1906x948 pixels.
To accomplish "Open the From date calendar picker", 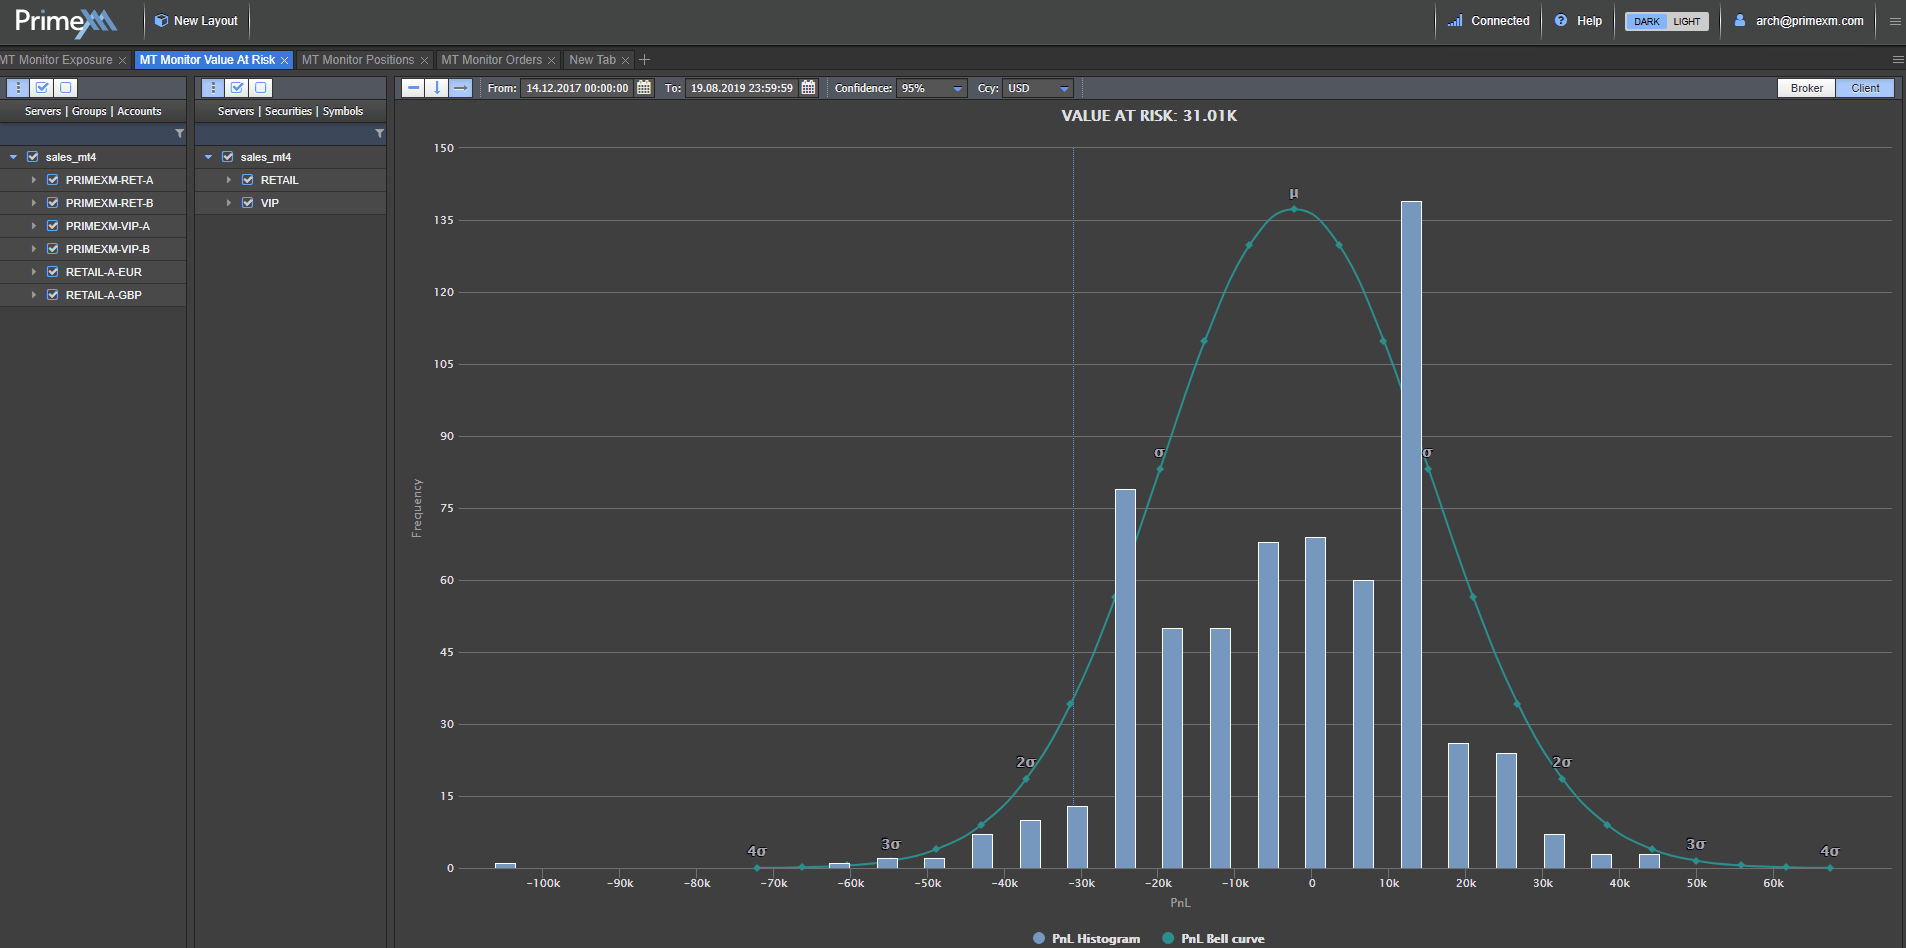I will [644, 88].
